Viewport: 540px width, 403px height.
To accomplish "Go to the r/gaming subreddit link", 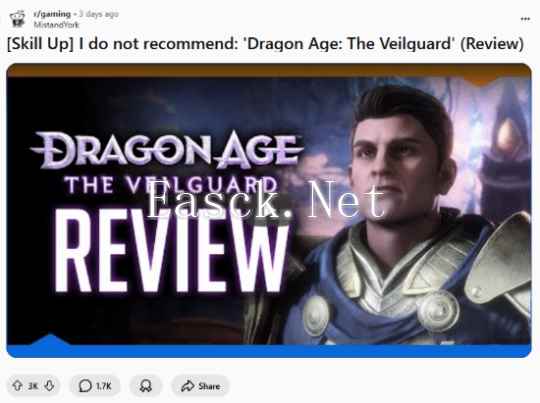I will 52,14.
